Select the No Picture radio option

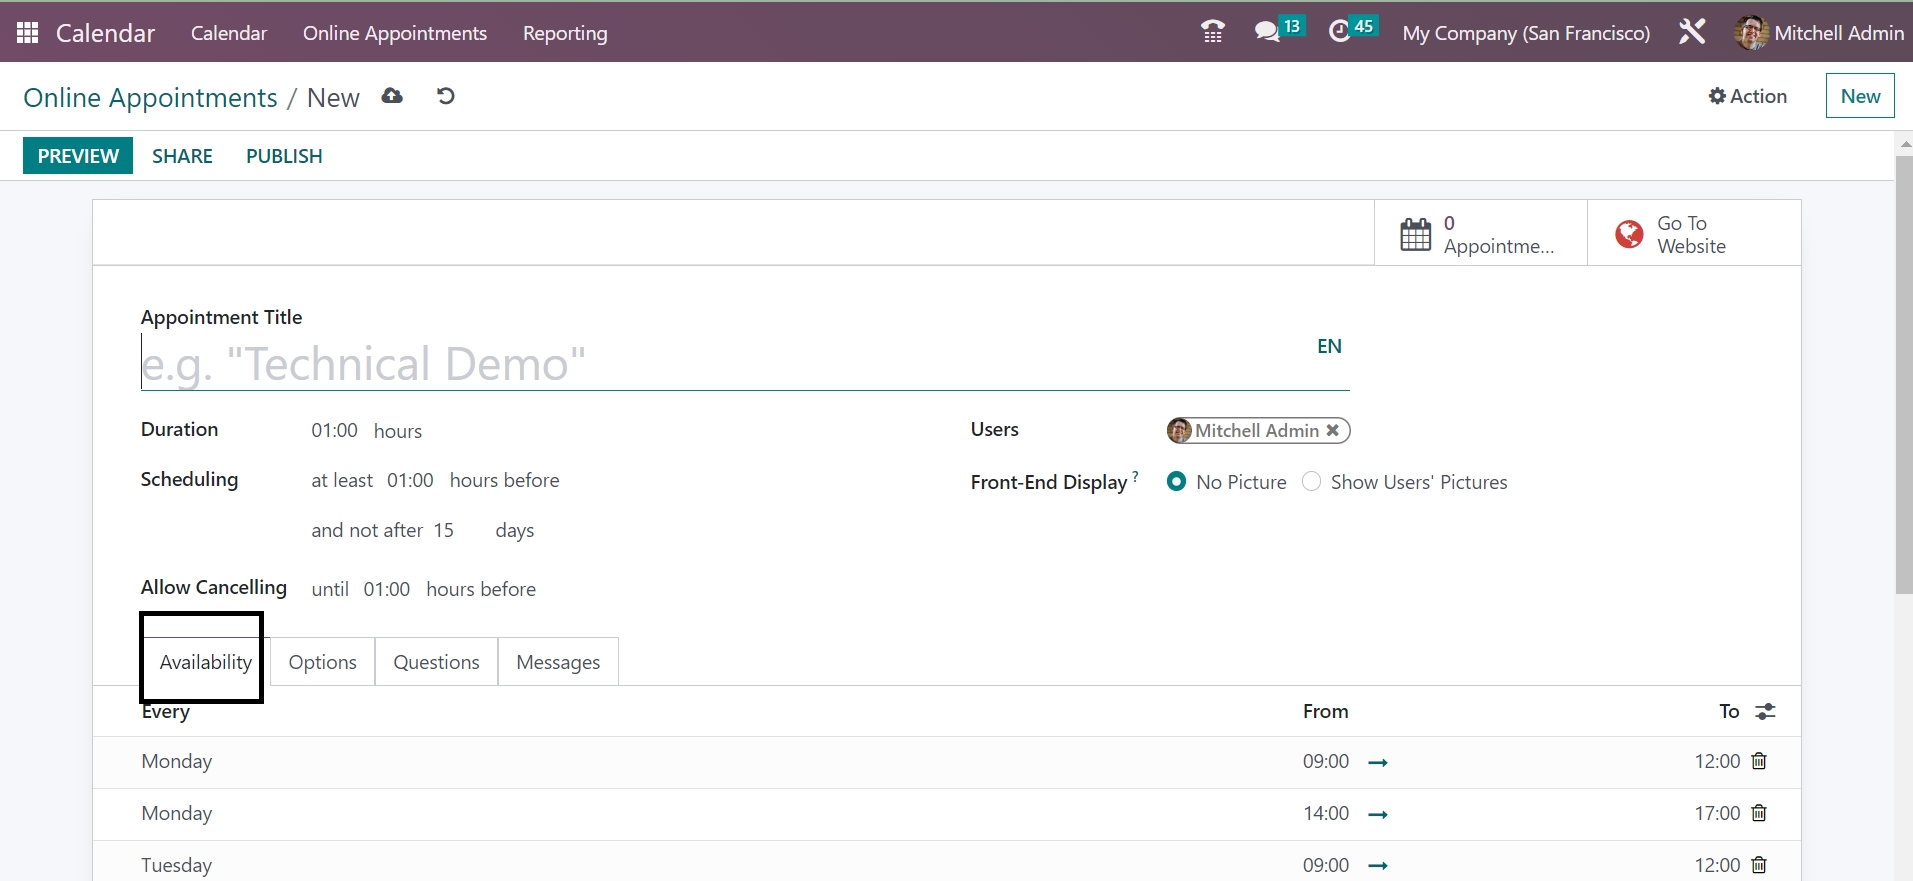[1177, 482]
